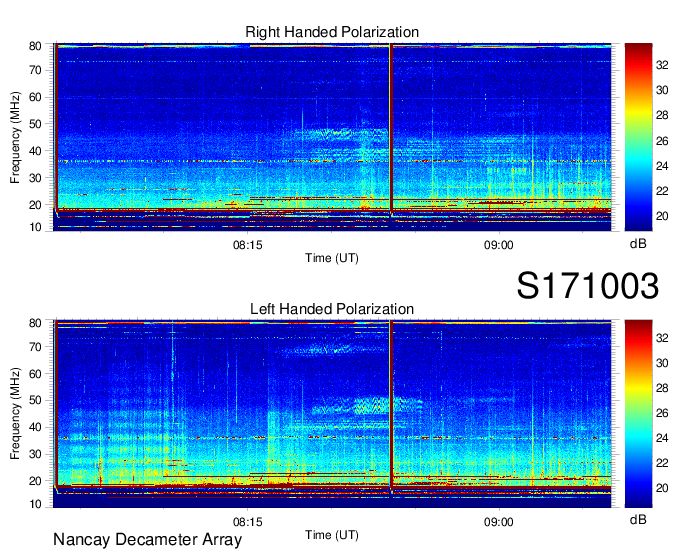The height and width of the screenshot is (552, 680).
Task: Click the 09:00 tick label under the top plot
Action: tap(499, 245)
